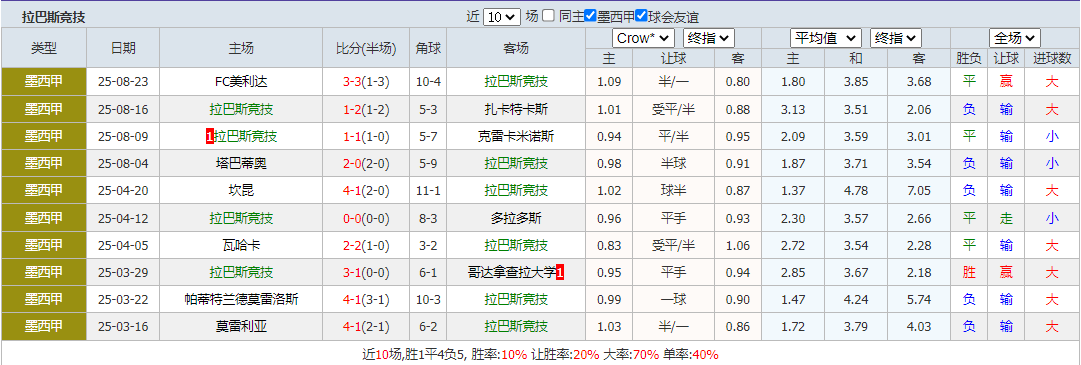Uncheck the 球会友谊 filter checkbox
Screen dimensions: 1081x365
tap(641, 16)
